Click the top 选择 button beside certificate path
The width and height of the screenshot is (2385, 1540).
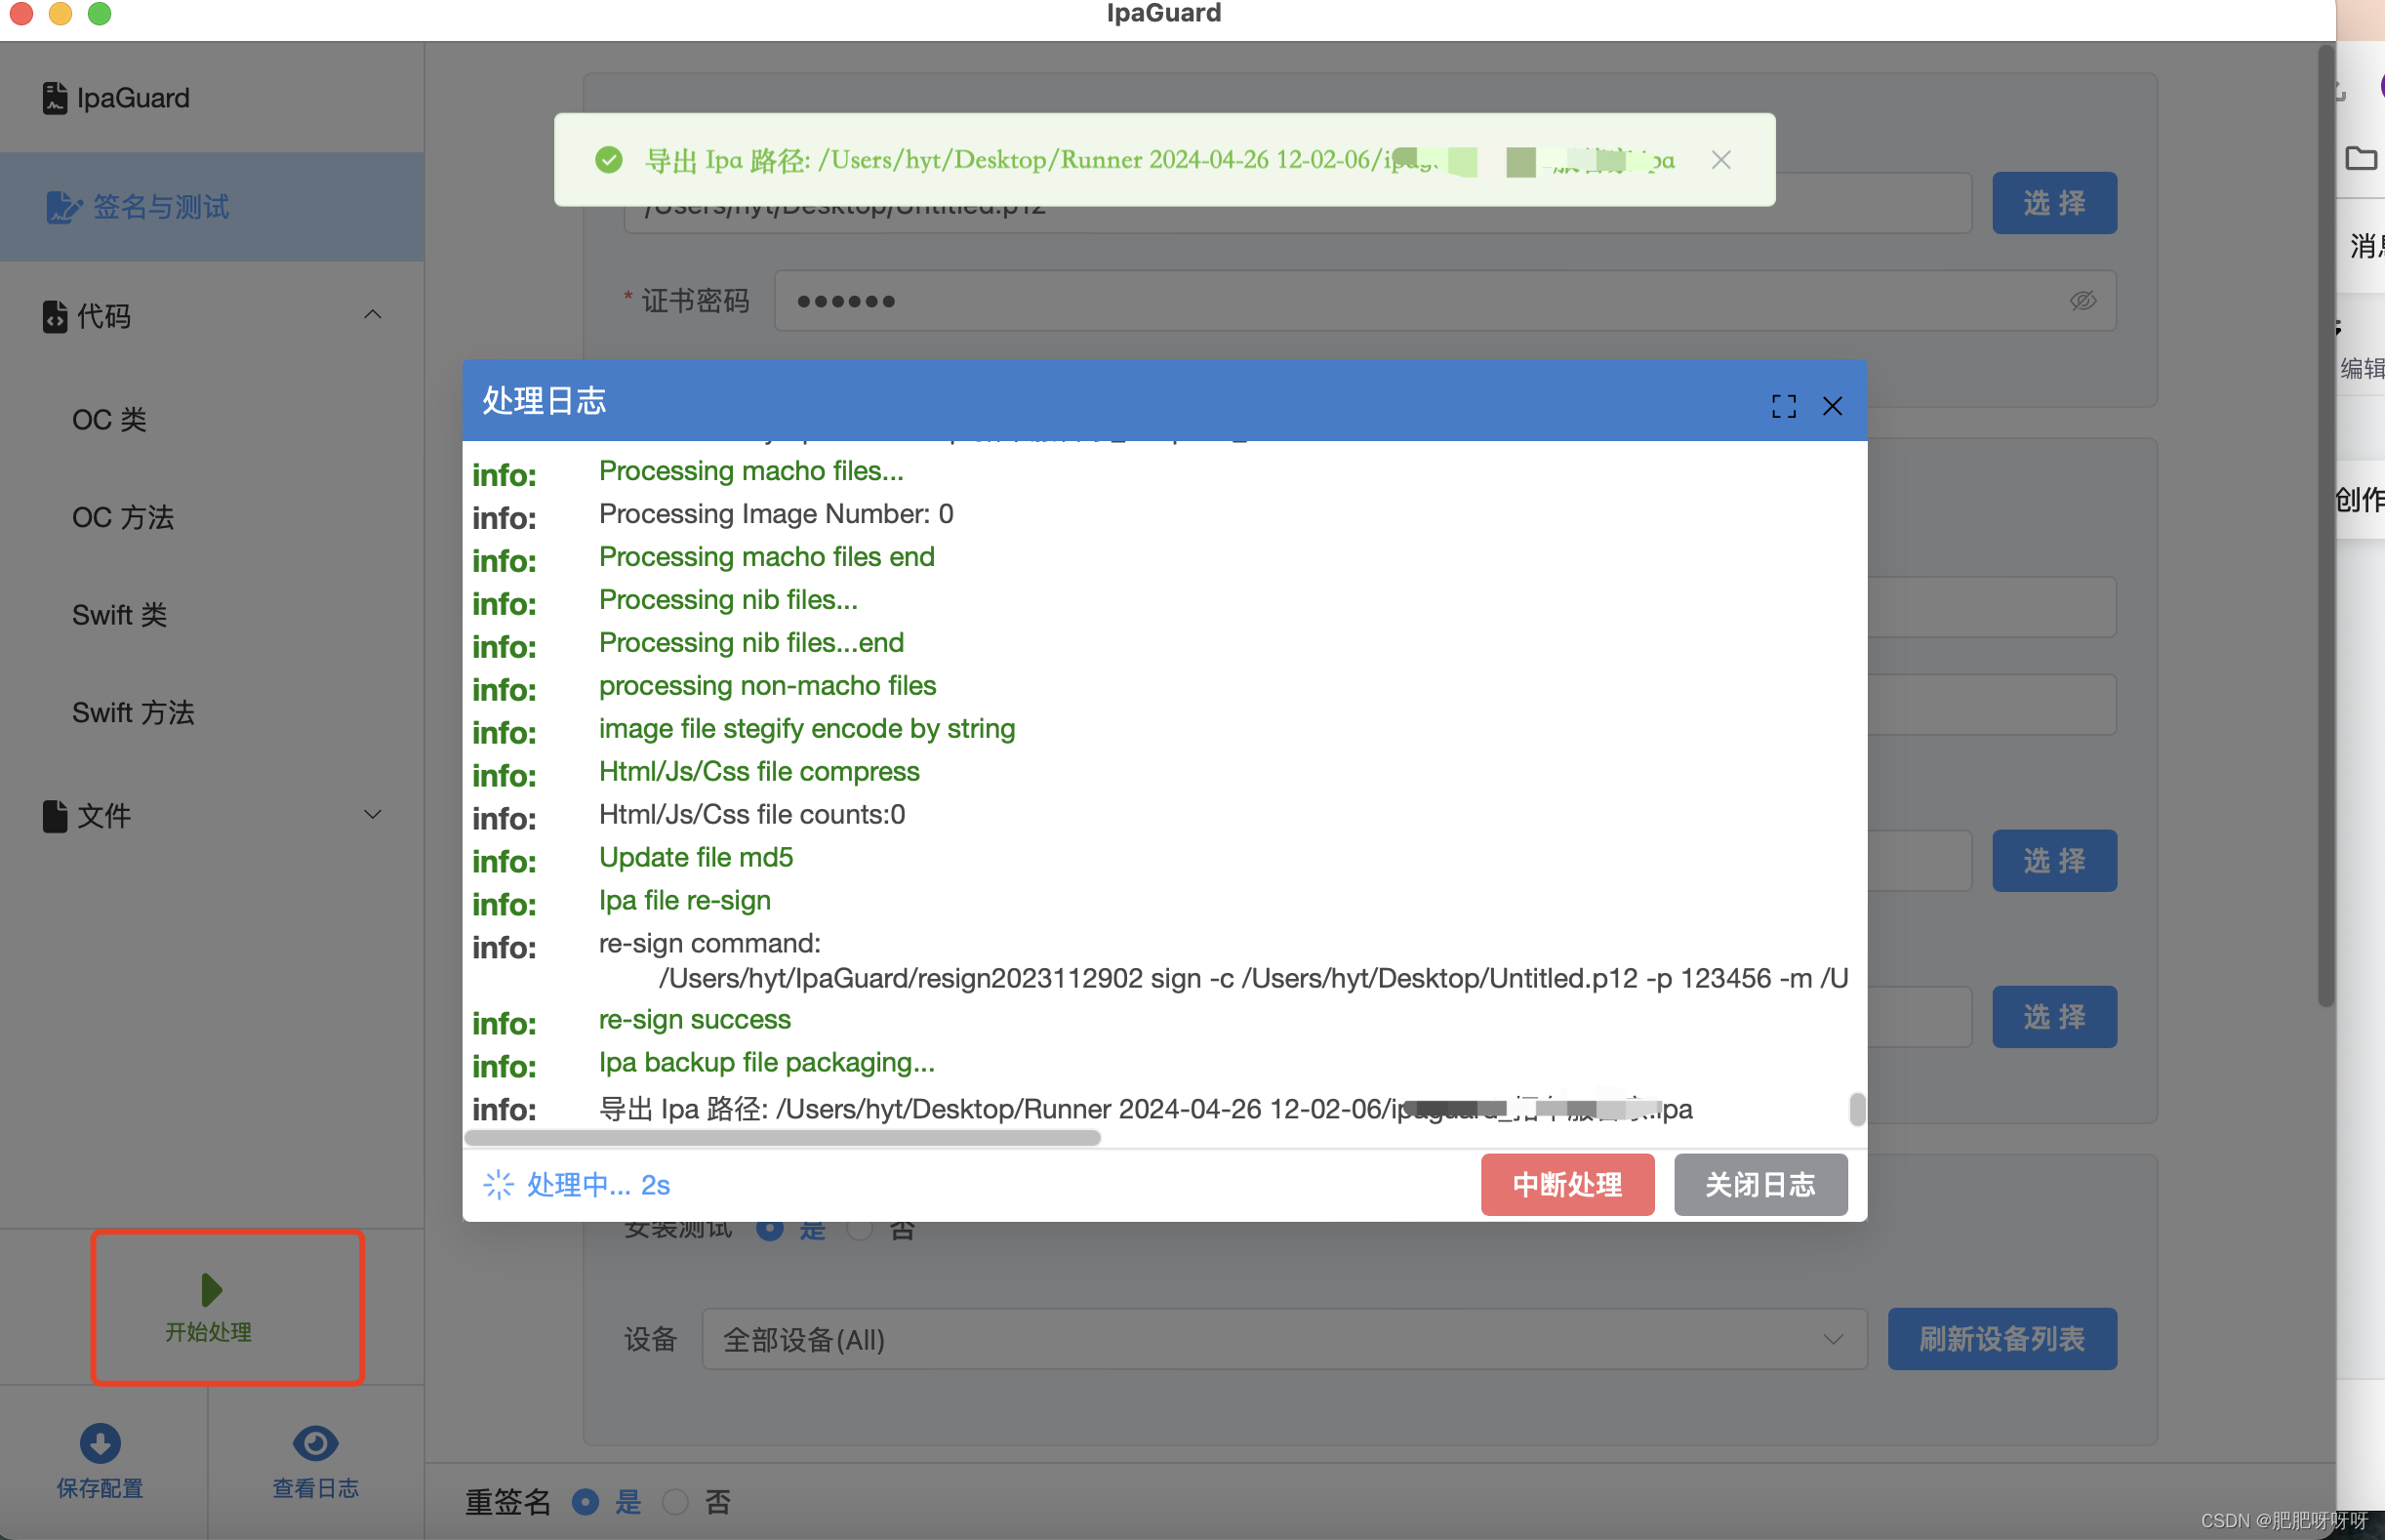2054,203
